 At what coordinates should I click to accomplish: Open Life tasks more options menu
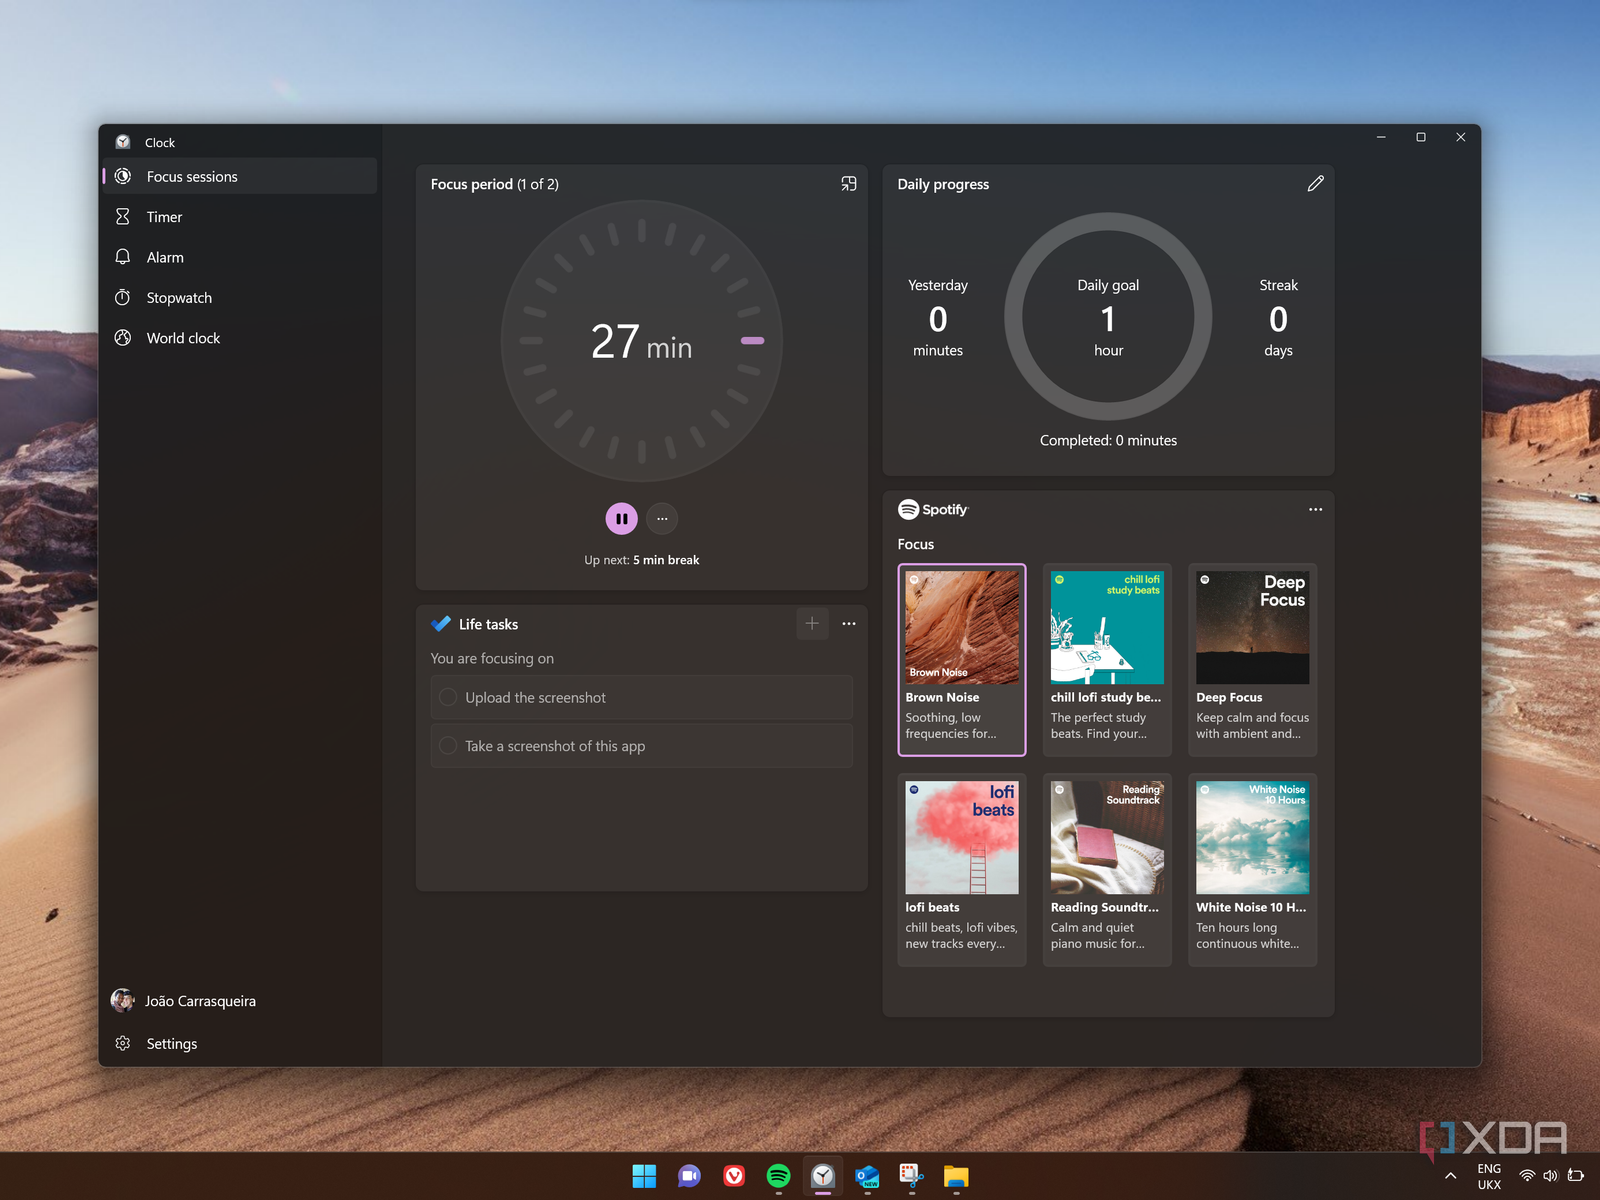click(849, 624)
